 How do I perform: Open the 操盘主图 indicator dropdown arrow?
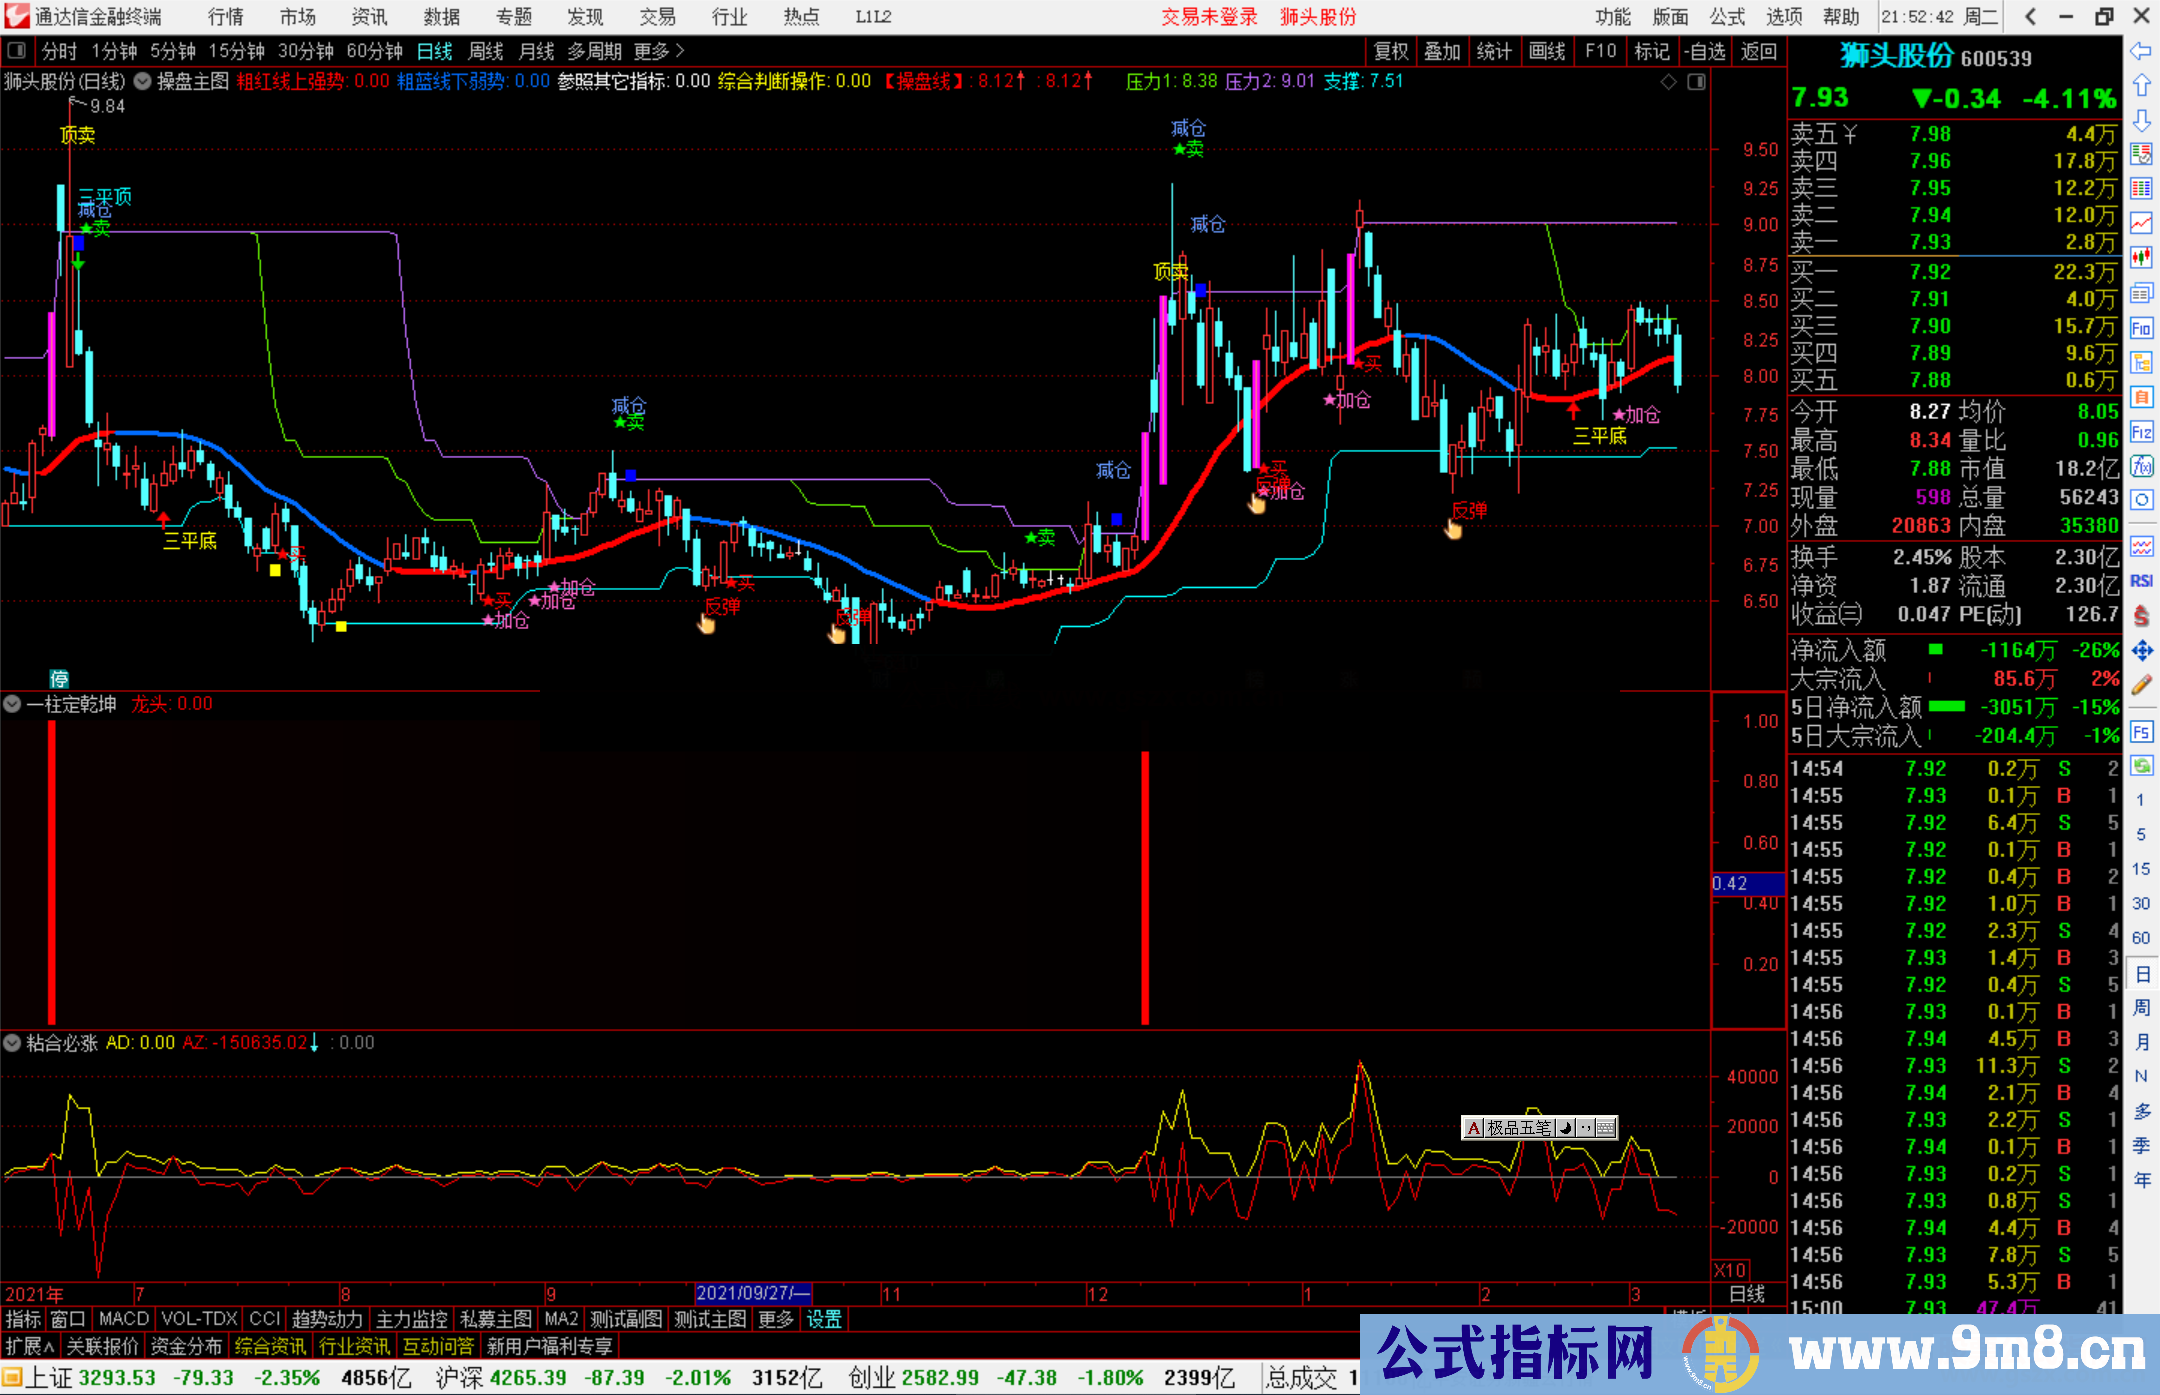click(x=143, y=82)
